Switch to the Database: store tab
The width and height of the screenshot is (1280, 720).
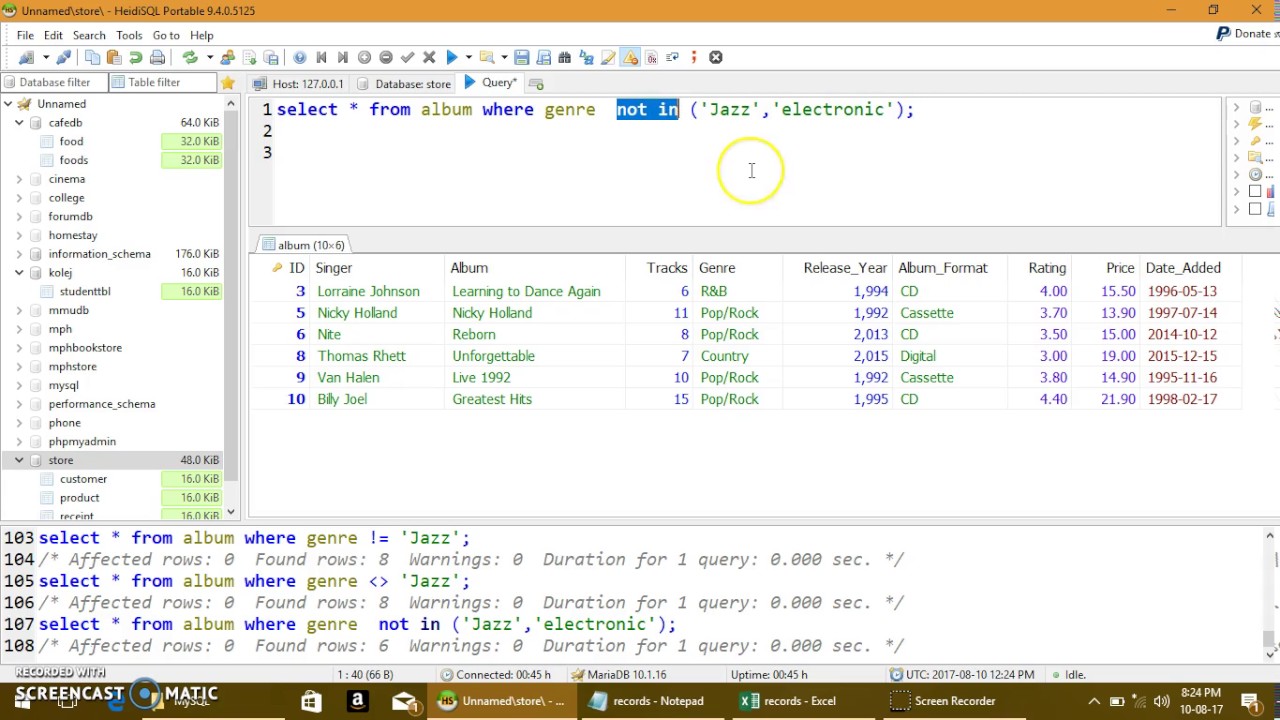pos(404,84)
